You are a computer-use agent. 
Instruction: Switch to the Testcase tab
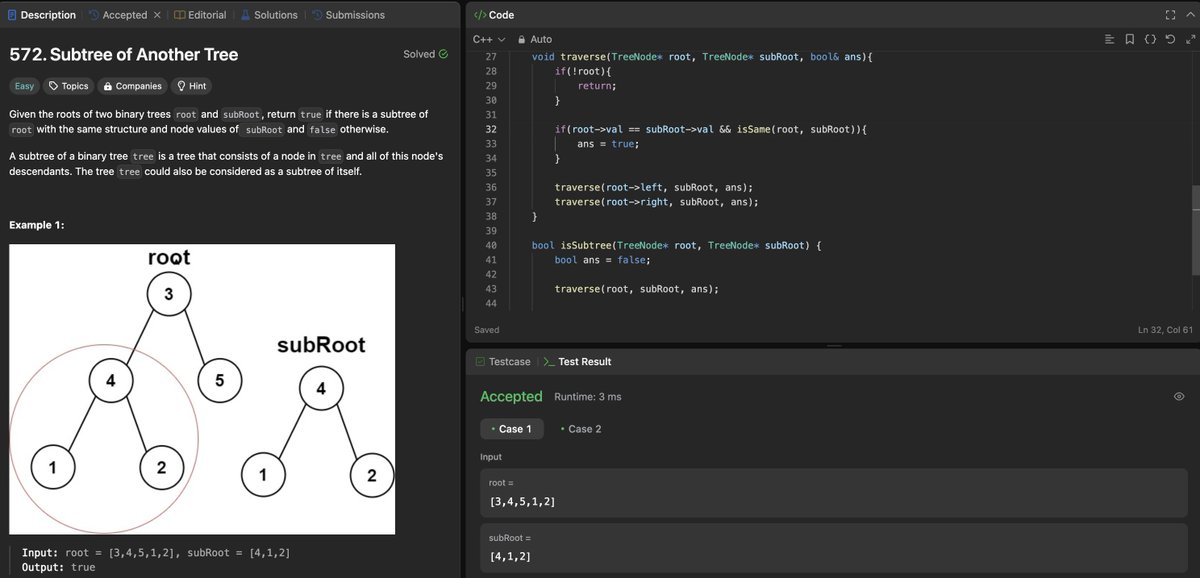pyautogui.click(x=501, y=361)
